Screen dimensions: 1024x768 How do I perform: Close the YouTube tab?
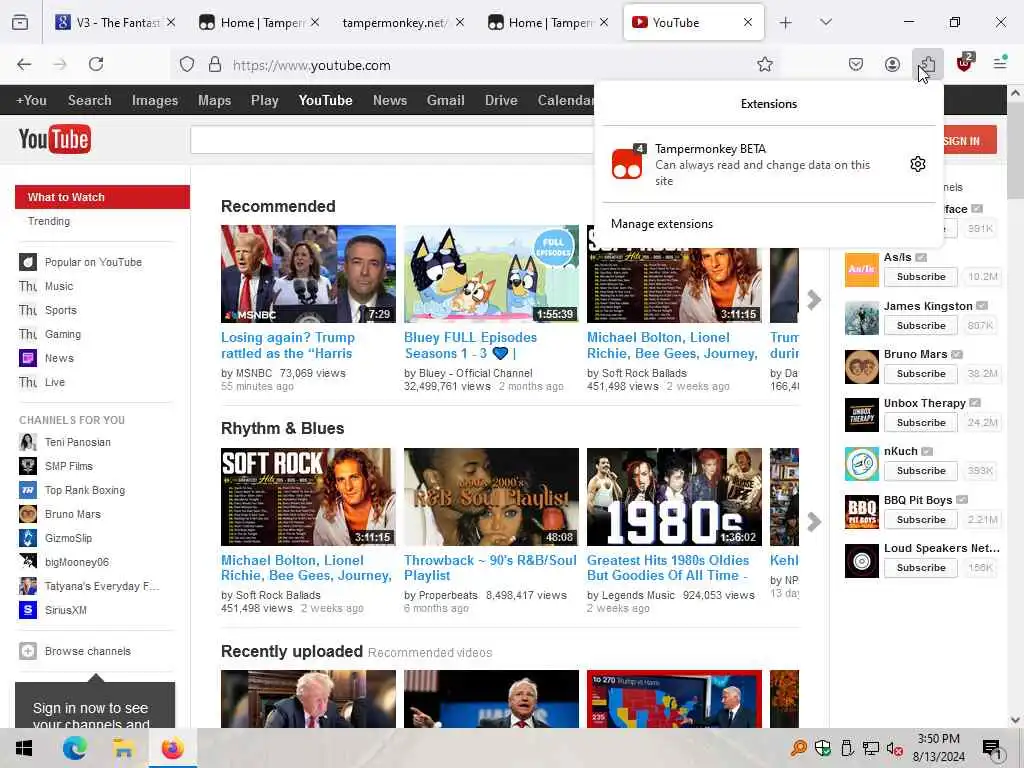(748, 23)
